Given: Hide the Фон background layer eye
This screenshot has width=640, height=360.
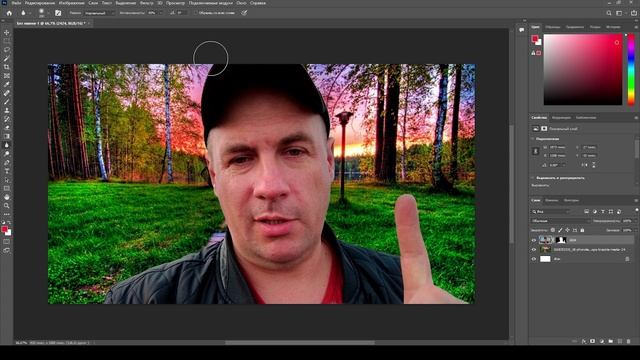Looking at the screenshot, I should (534, 259).
